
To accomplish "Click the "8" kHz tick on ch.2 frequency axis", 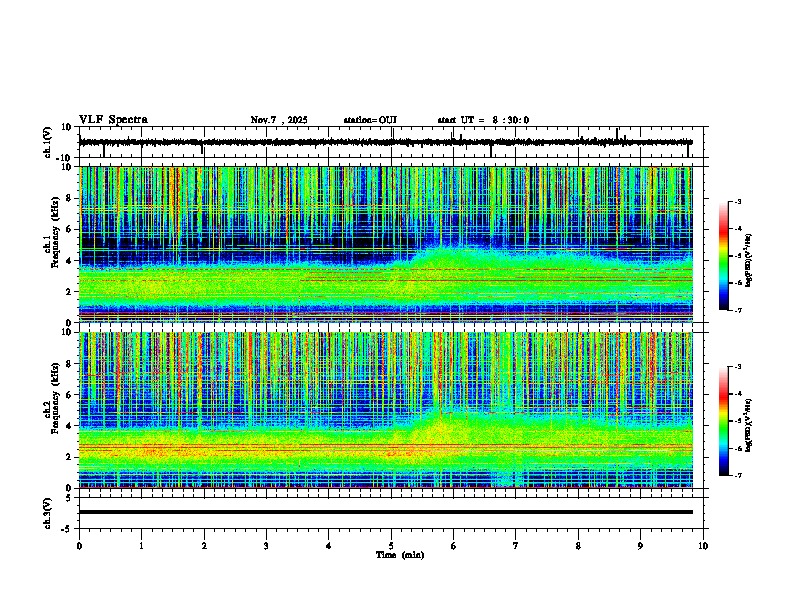I will (x=69, y=364).
